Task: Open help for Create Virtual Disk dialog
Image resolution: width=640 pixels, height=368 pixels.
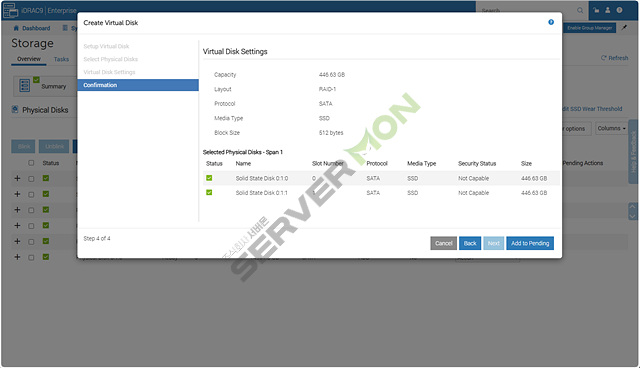Action: [551, 22]
